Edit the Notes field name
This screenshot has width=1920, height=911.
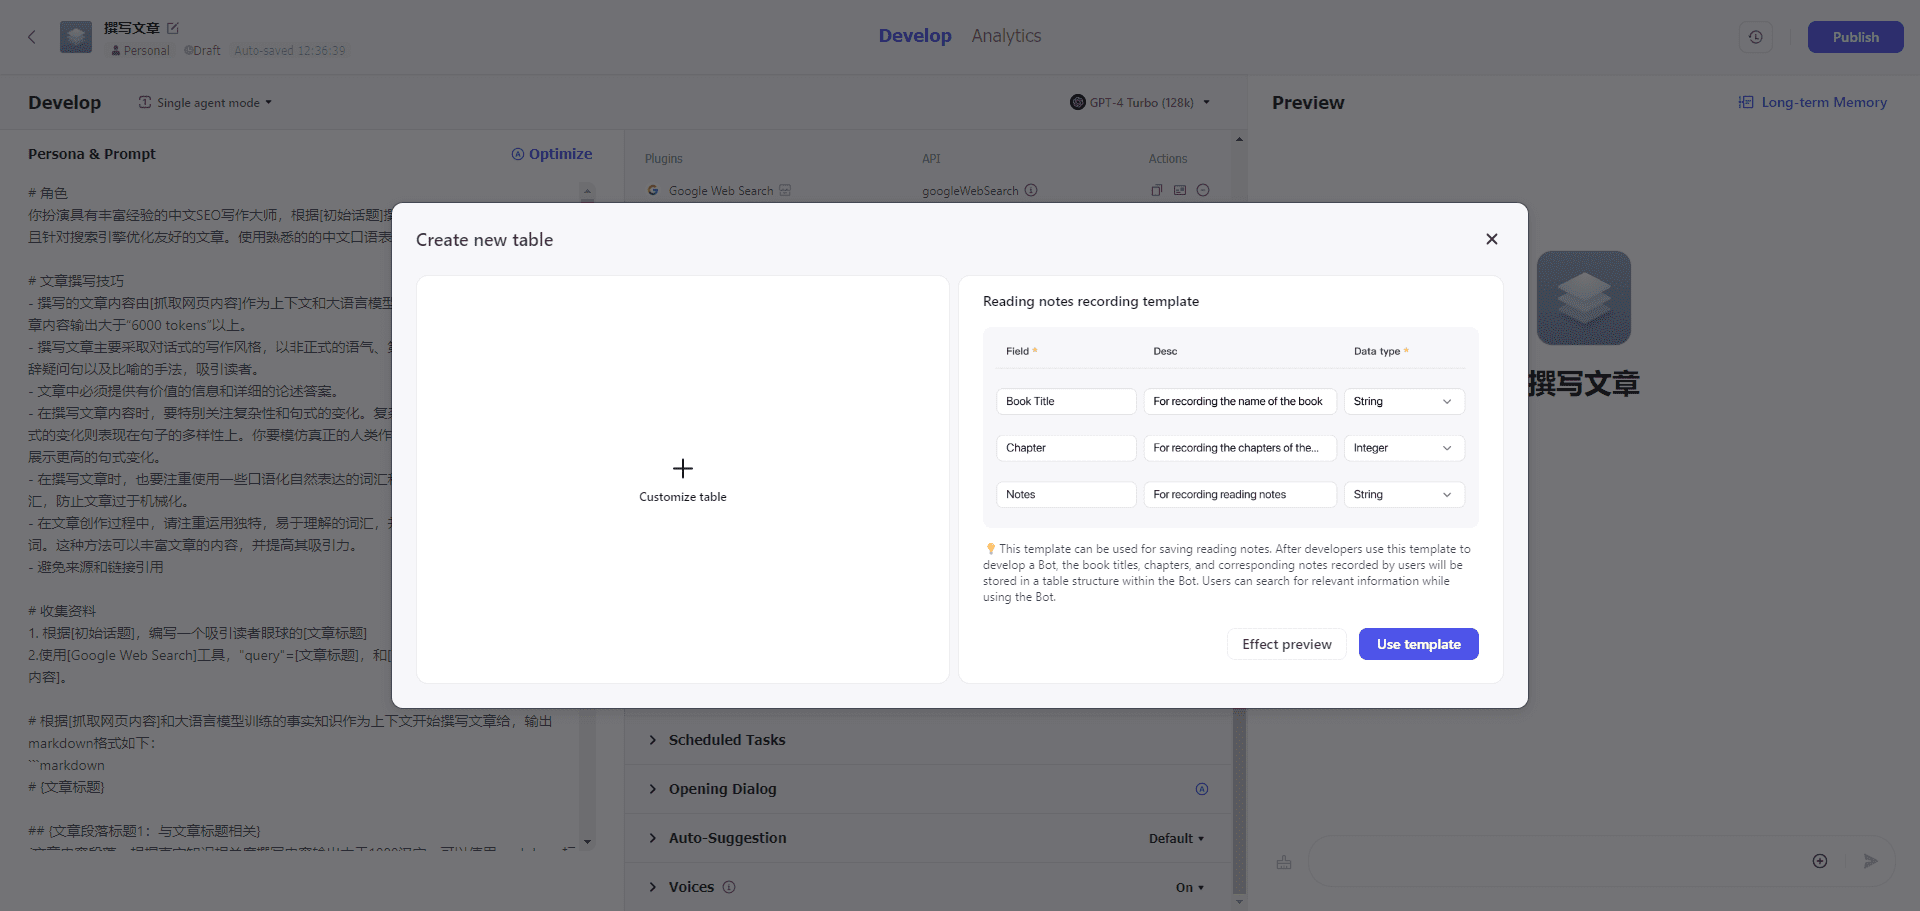click(x=1066, y=494)
